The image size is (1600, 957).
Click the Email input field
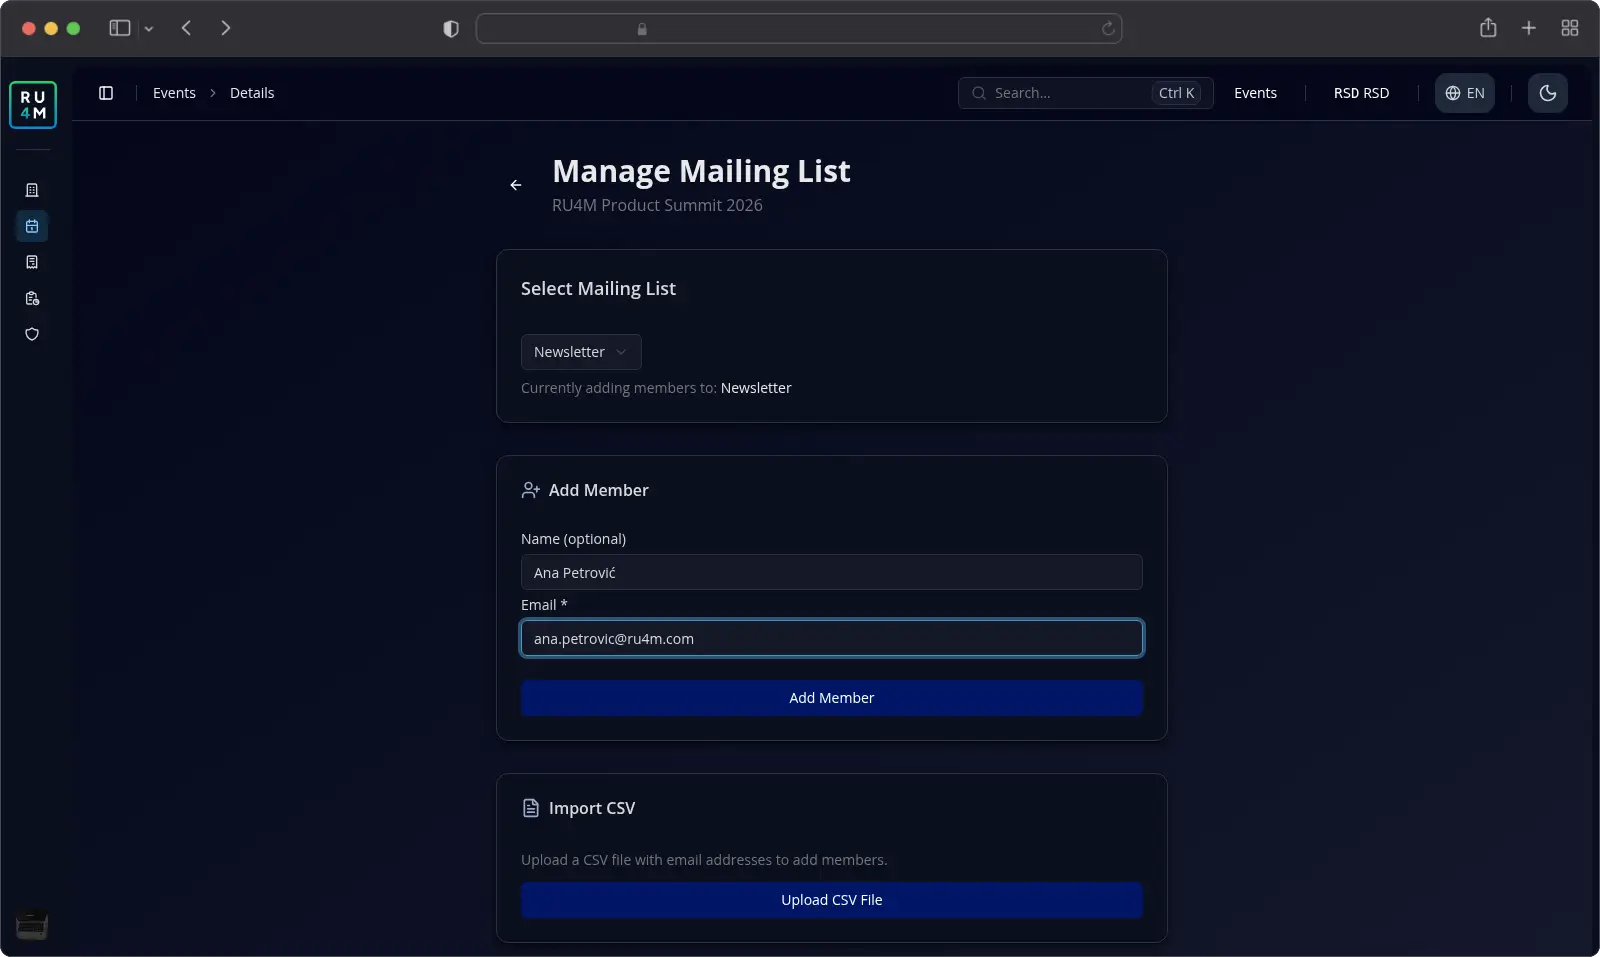[x=832, y=638]
